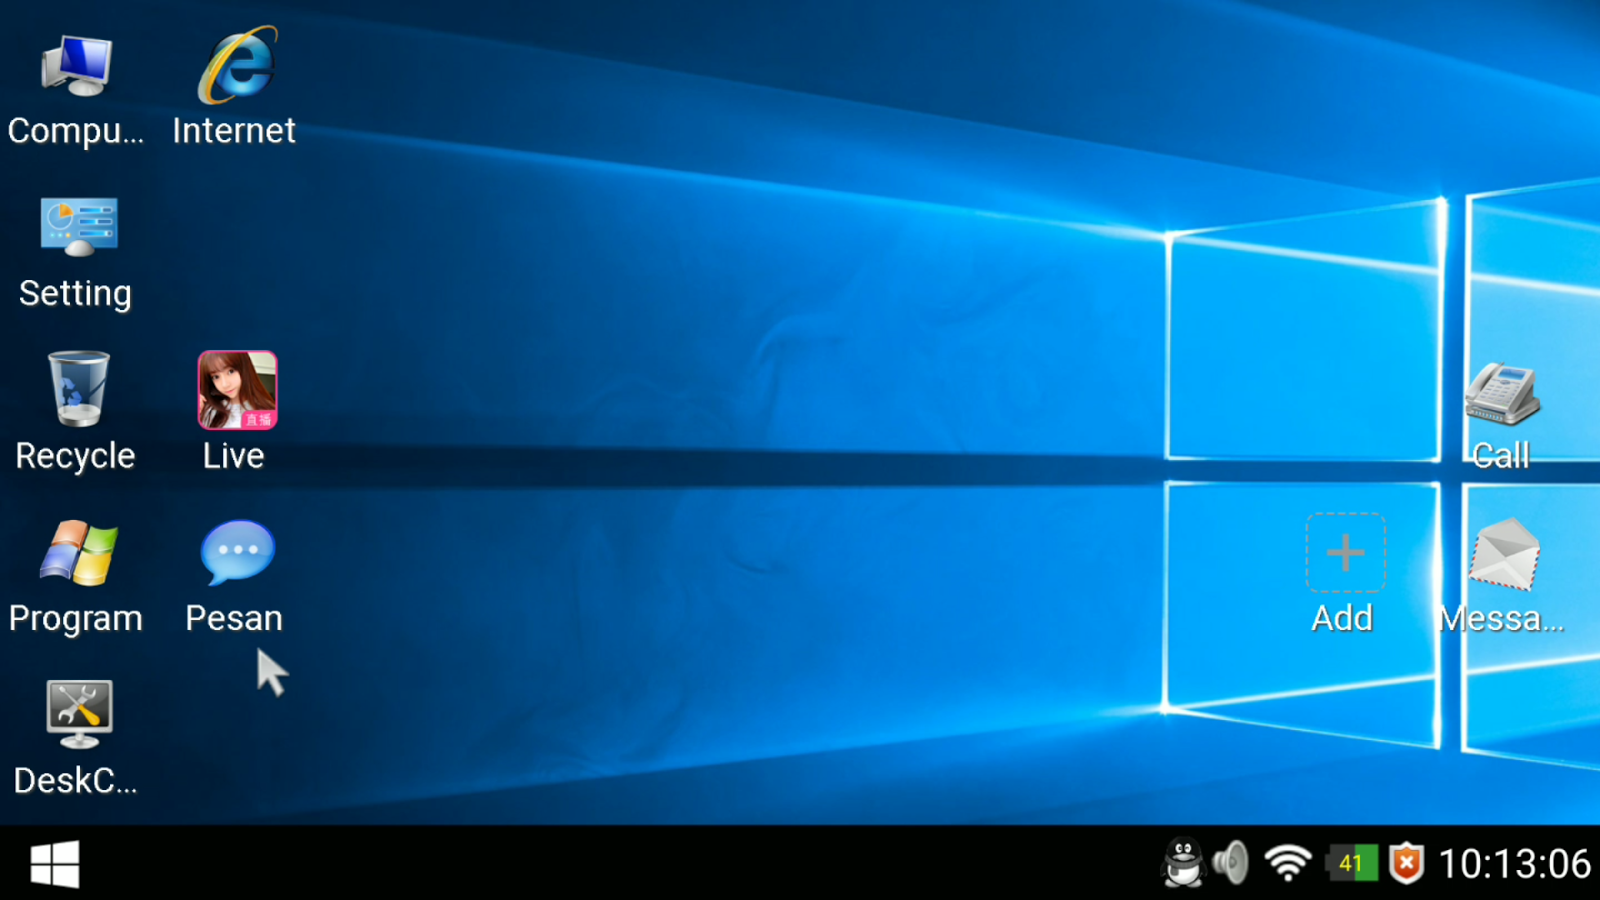This screenshot has height=900, width=1600.
Task: Toggle Wi-Fi from the tray icon
Action: tap(1287, 862)
